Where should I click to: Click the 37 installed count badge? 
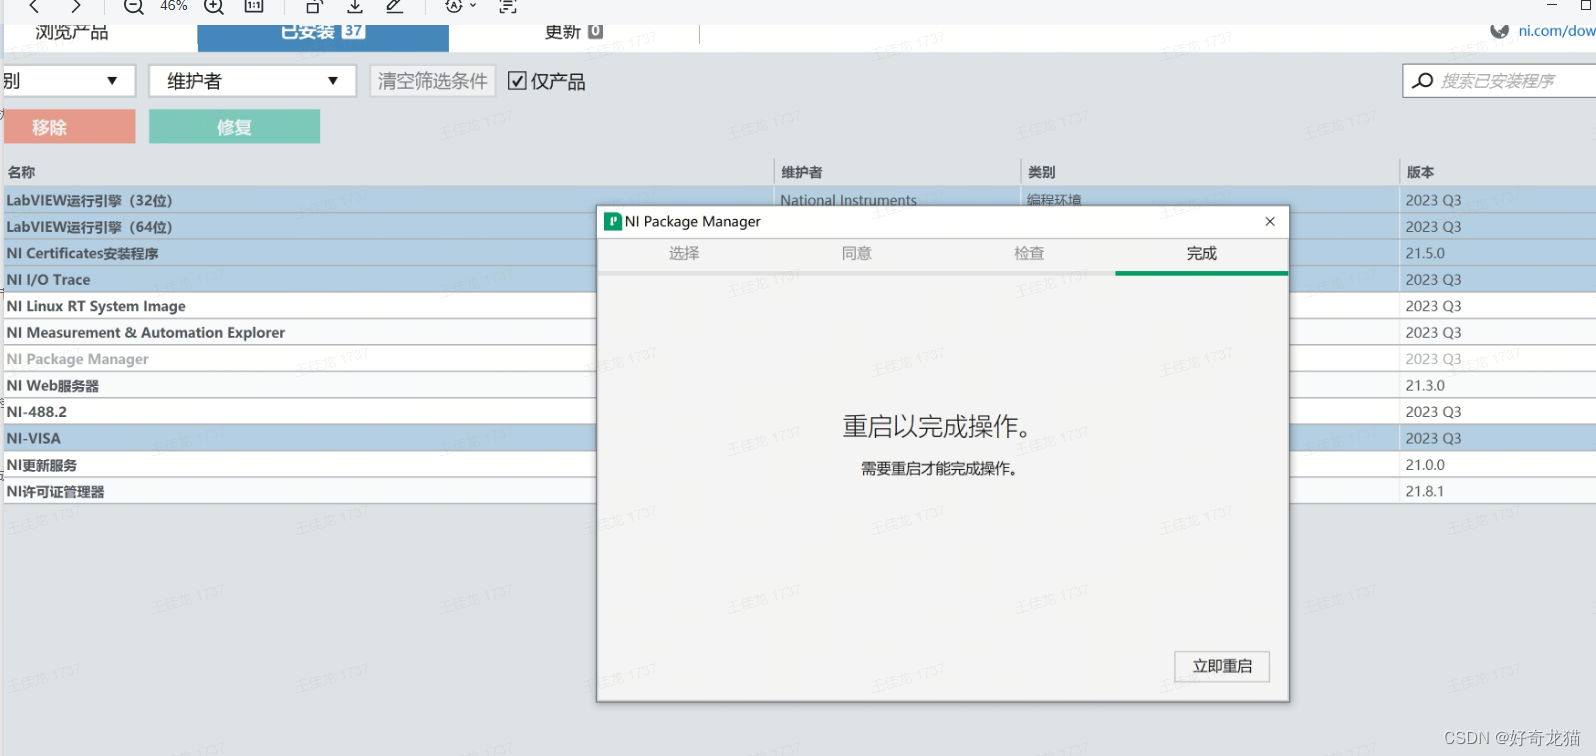coord(354,31)
